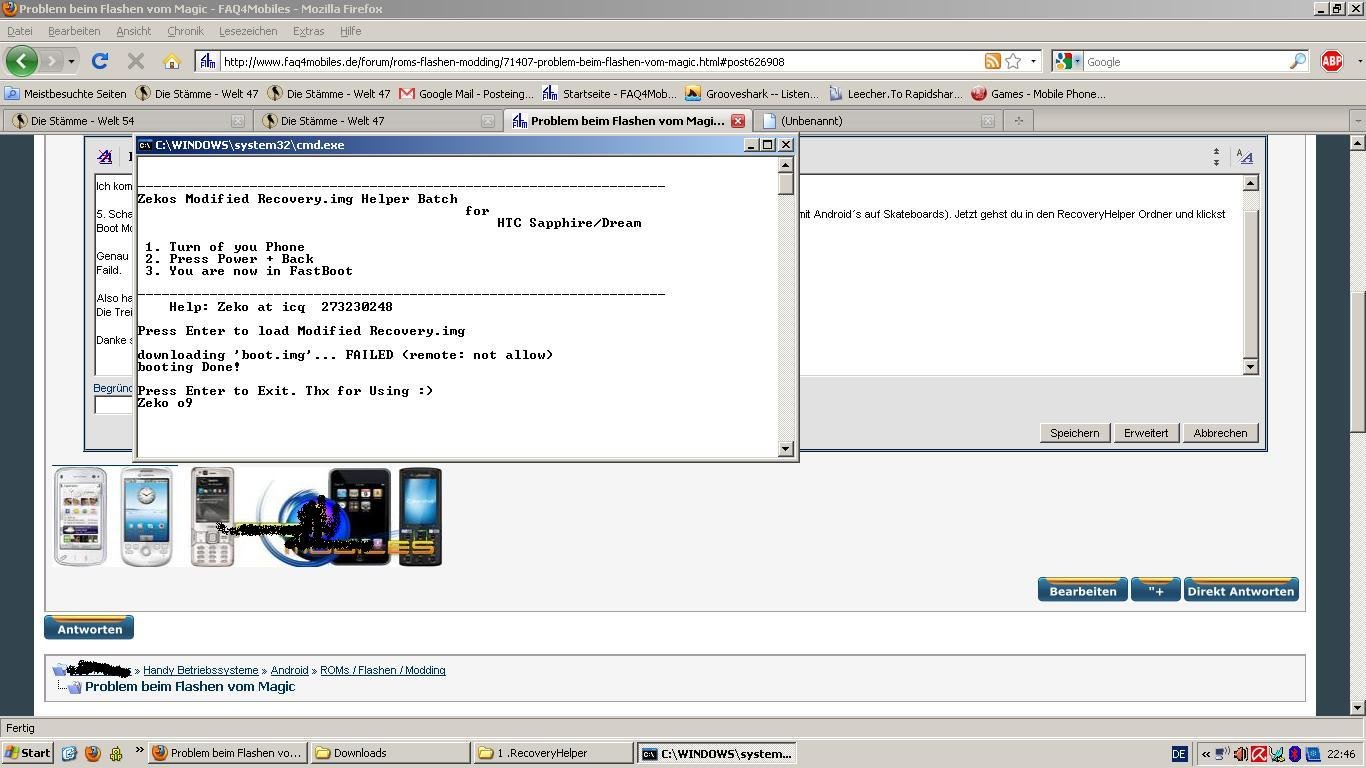1366x768 pixels.
Task: Open Grooveshark bookmark
Action: coord(752,94)
